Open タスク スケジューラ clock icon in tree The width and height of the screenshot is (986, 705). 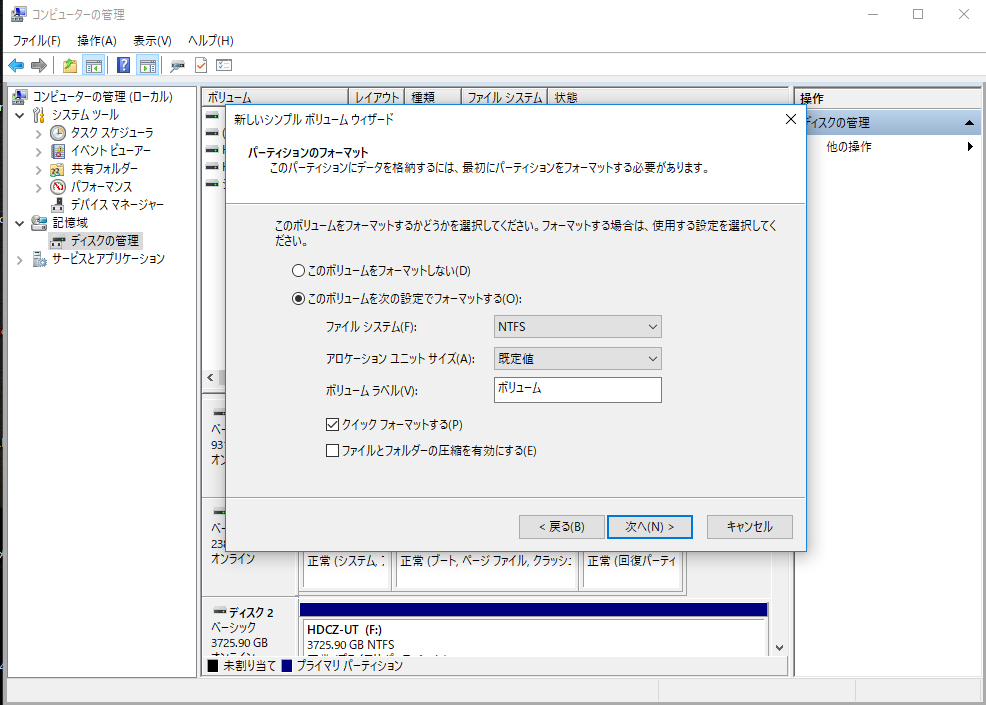point(59,133)
